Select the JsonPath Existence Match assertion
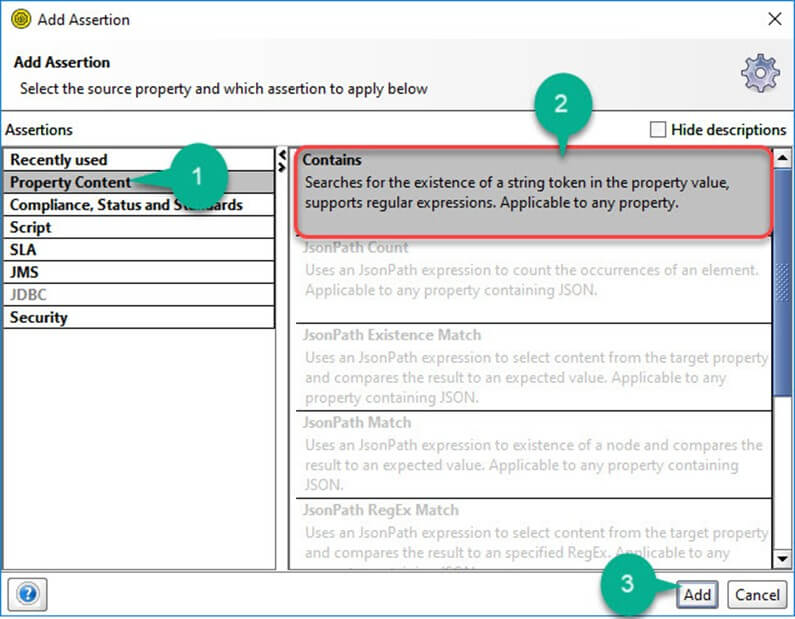This screenshot has width=795, height=619. click(x=535, y=366)
